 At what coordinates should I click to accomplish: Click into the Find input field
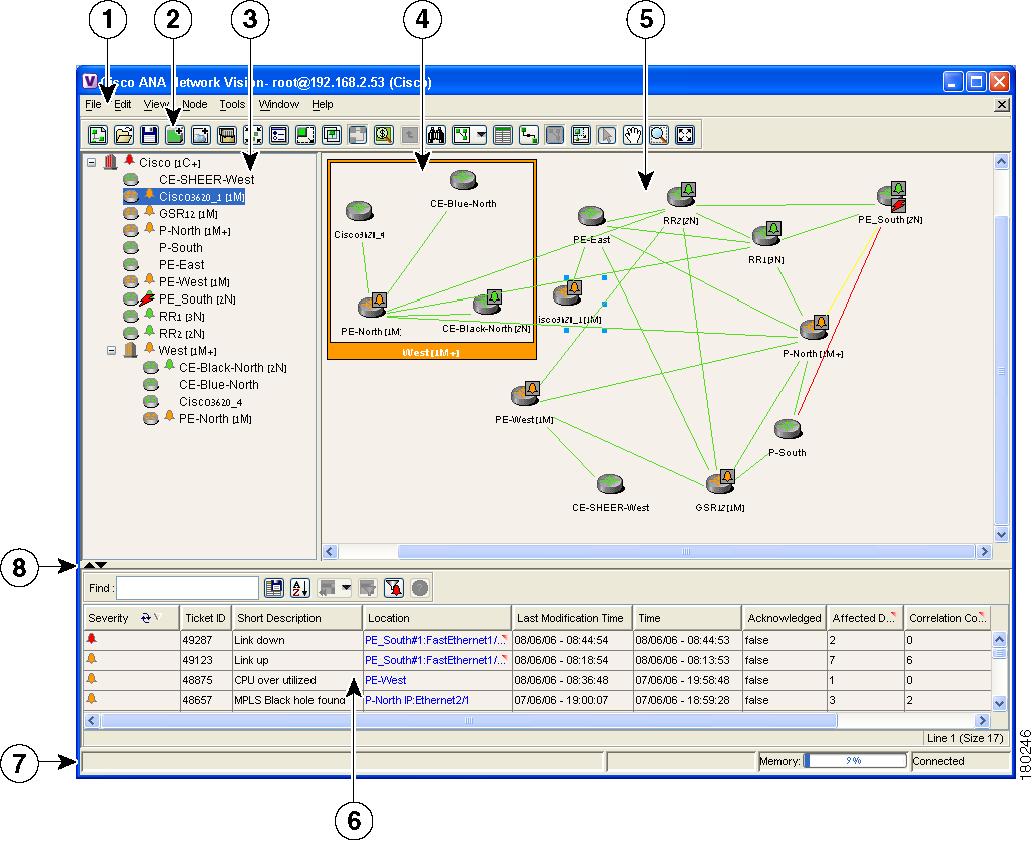click(x=187, y=588)
